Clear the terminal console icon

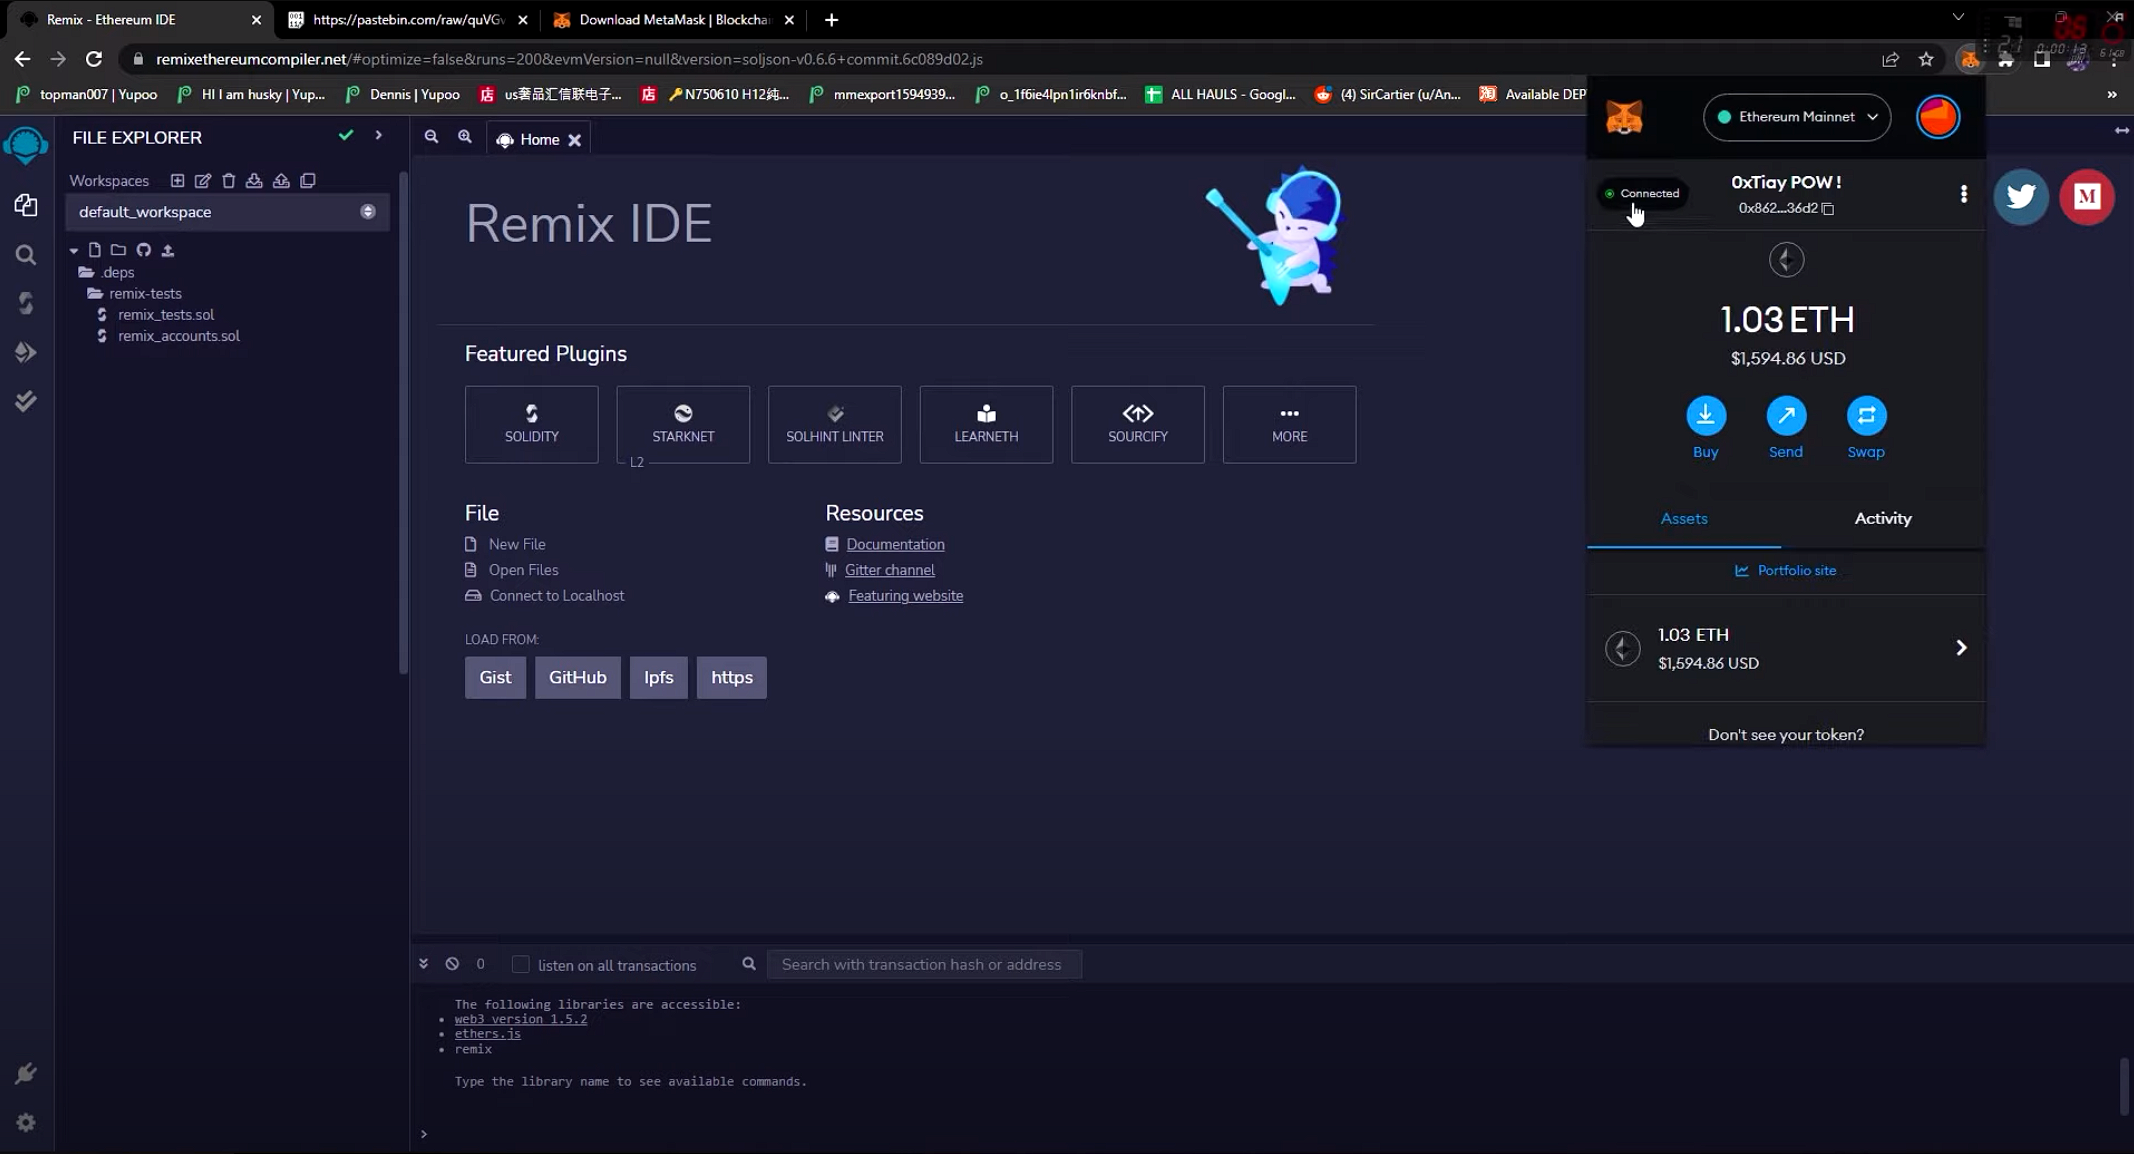452,964
